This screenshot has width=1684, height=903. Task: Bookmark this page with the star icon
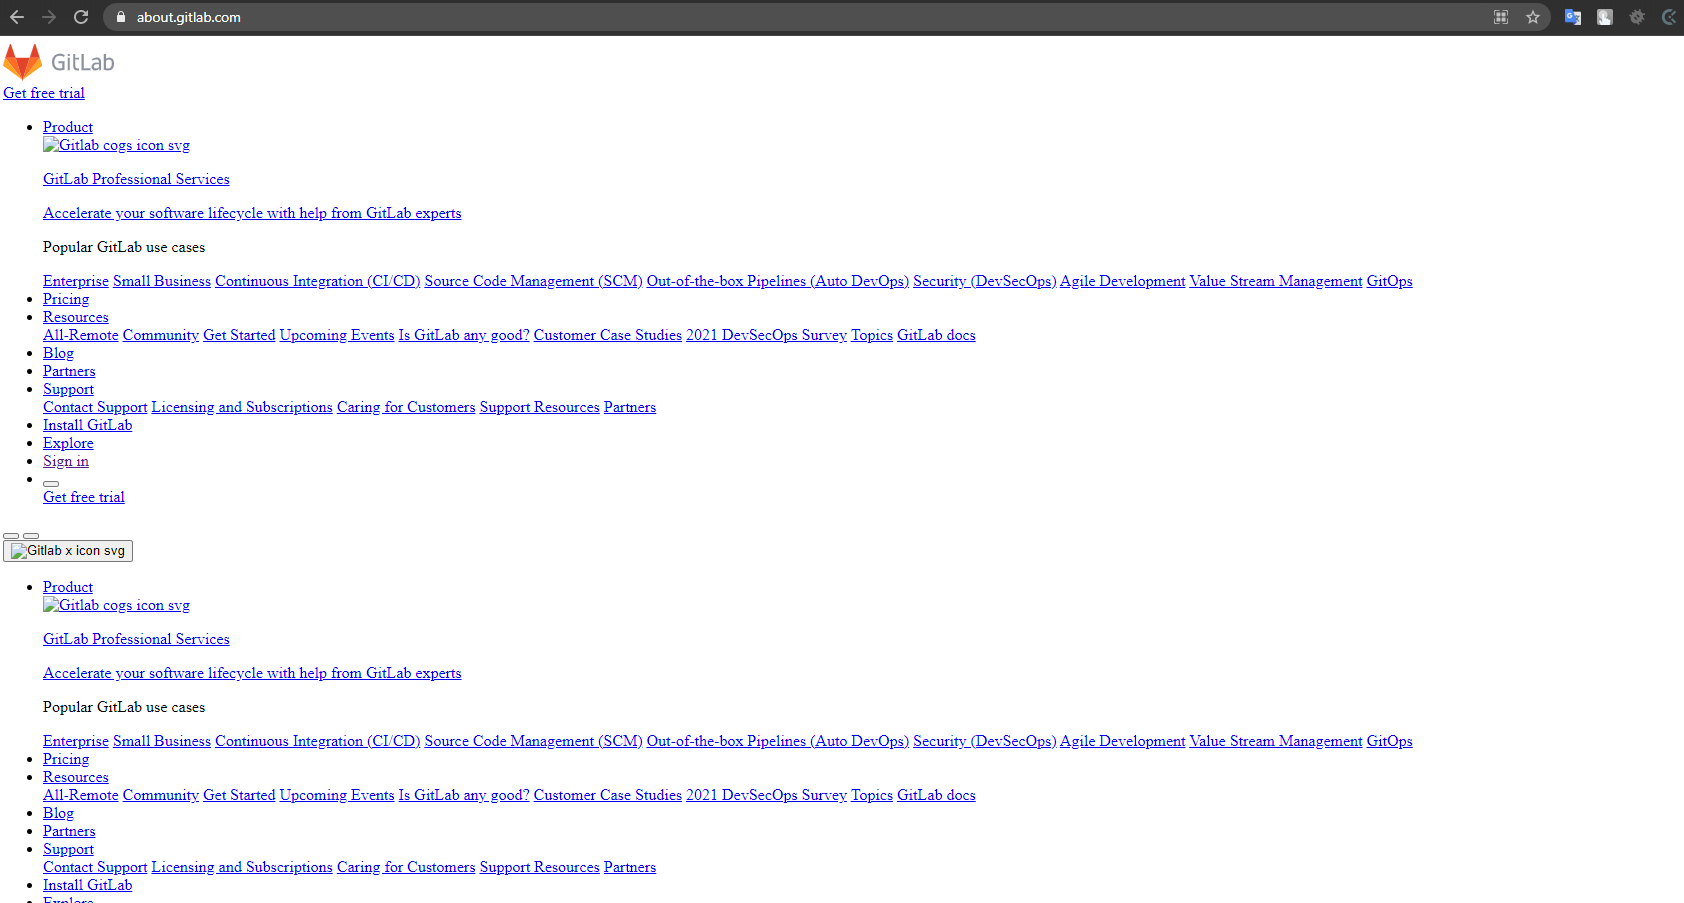point(1533,17)
